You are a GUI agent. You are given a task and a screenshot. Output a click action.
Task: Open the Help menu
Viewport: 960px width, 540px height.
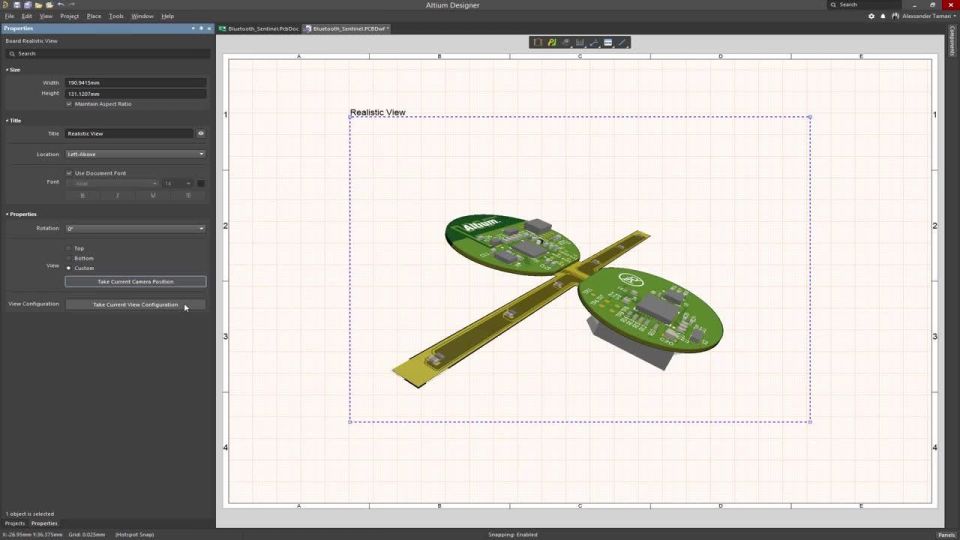coord(167,17)
